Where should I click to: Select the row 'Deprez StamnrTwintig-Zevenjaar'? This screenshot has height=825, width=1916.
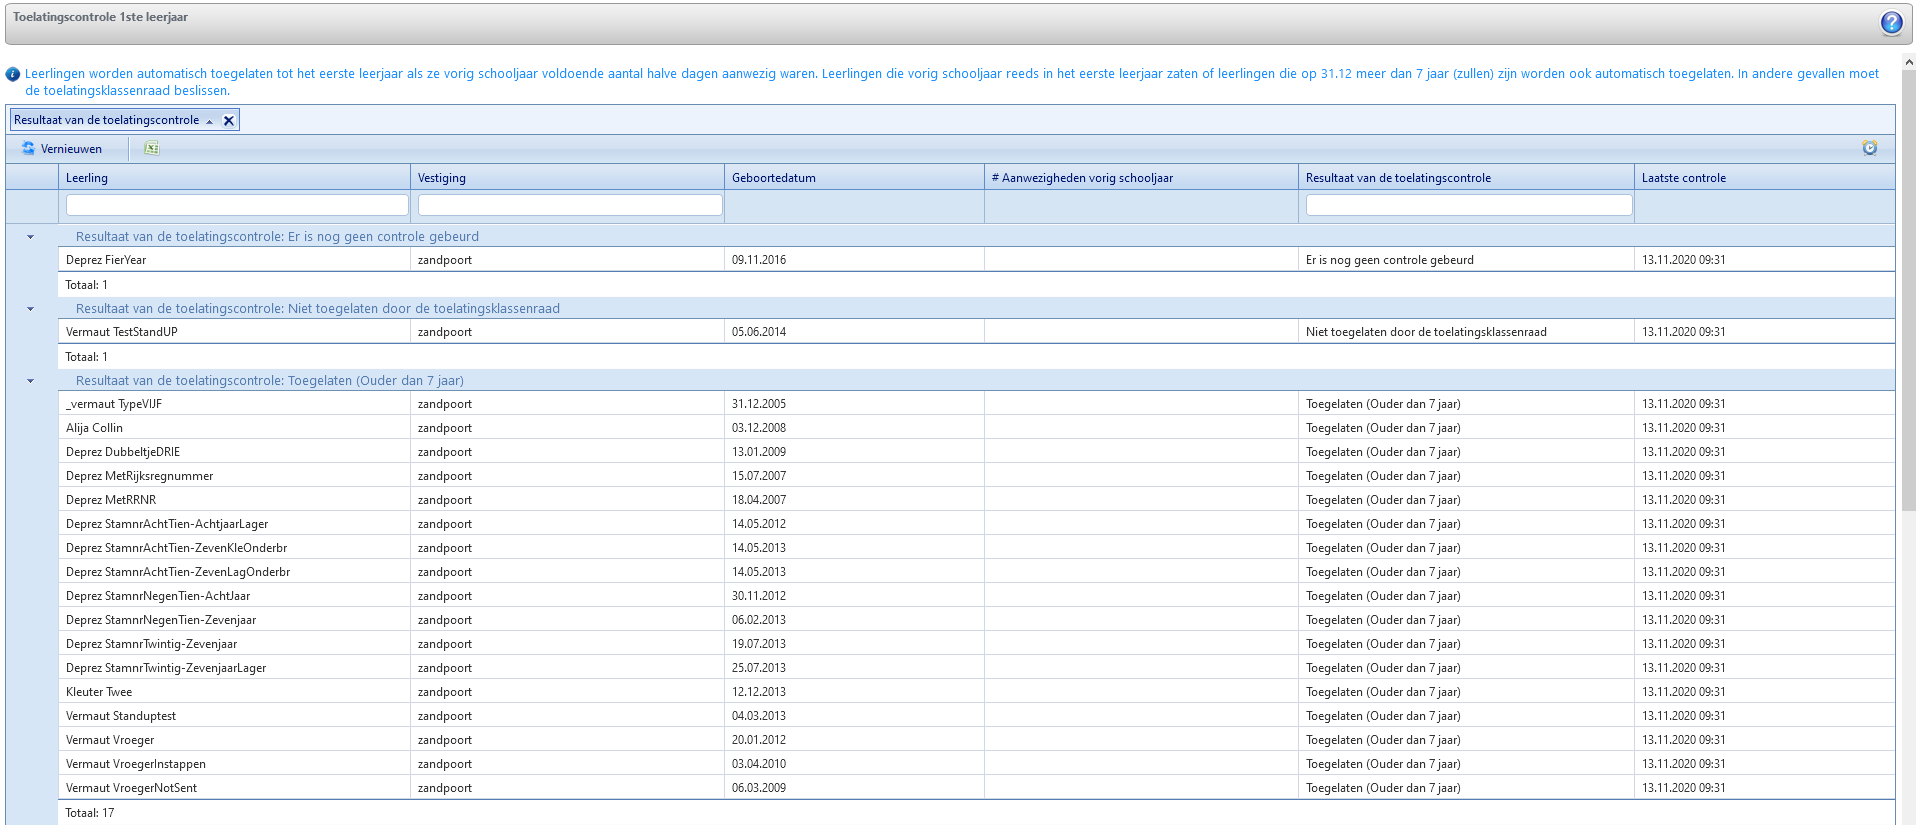click(976, 644)
